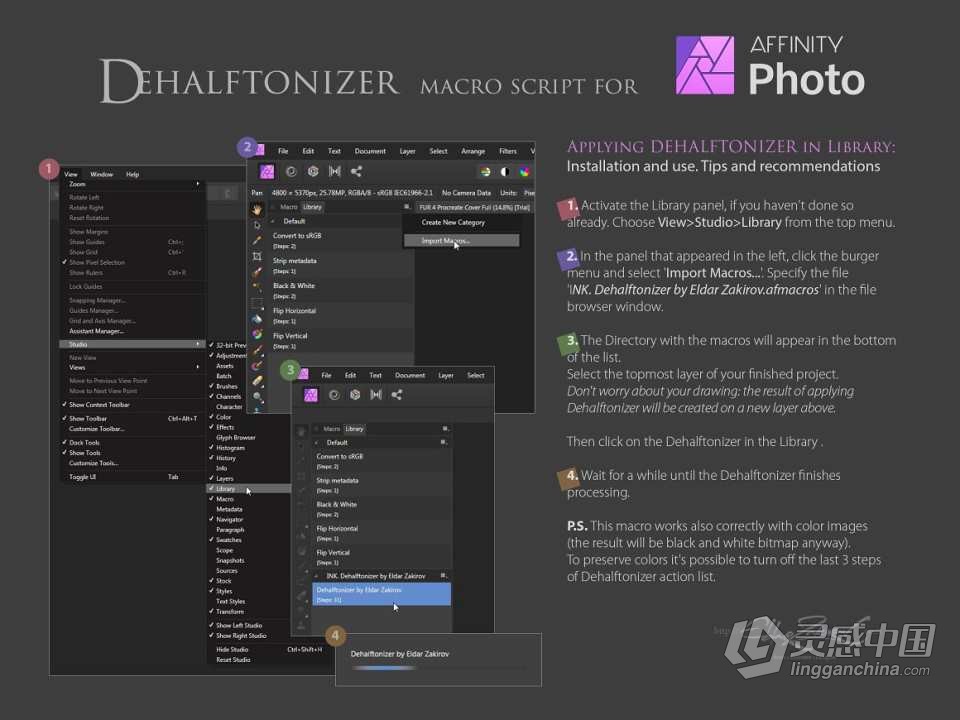Switch to Liquify Persona in lower window
Image resolution: width=960 pixels, height=720 pixels.
[334, 395]
